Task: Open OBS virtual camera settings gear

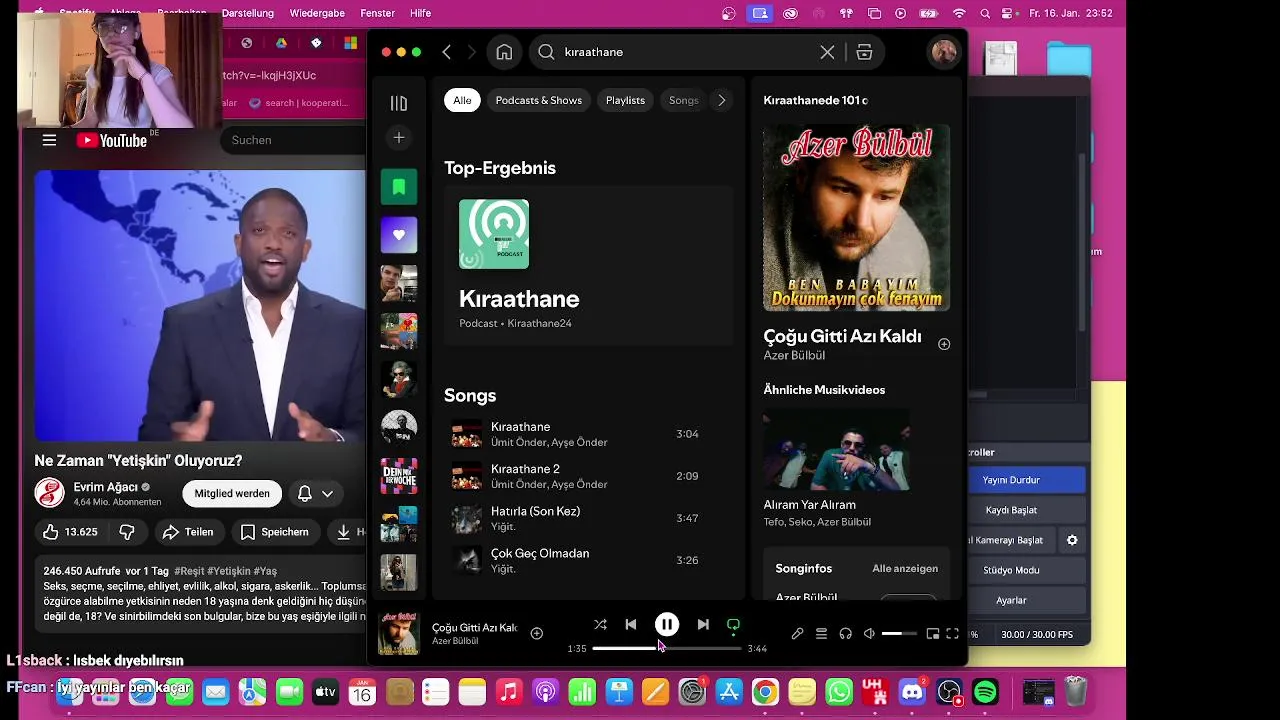Action: [1072, 540]
